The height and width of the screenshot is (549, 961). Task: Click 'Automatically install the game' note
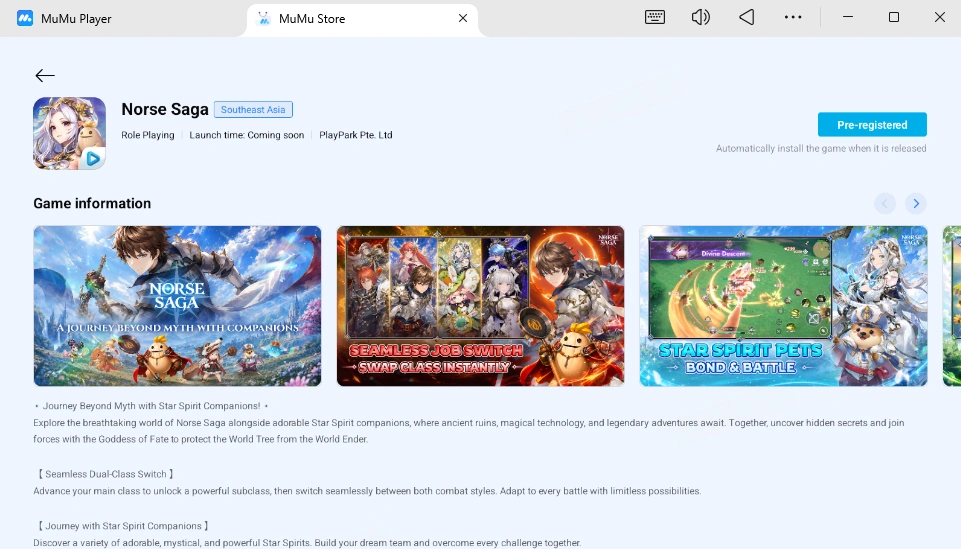(x=821, y=148)
